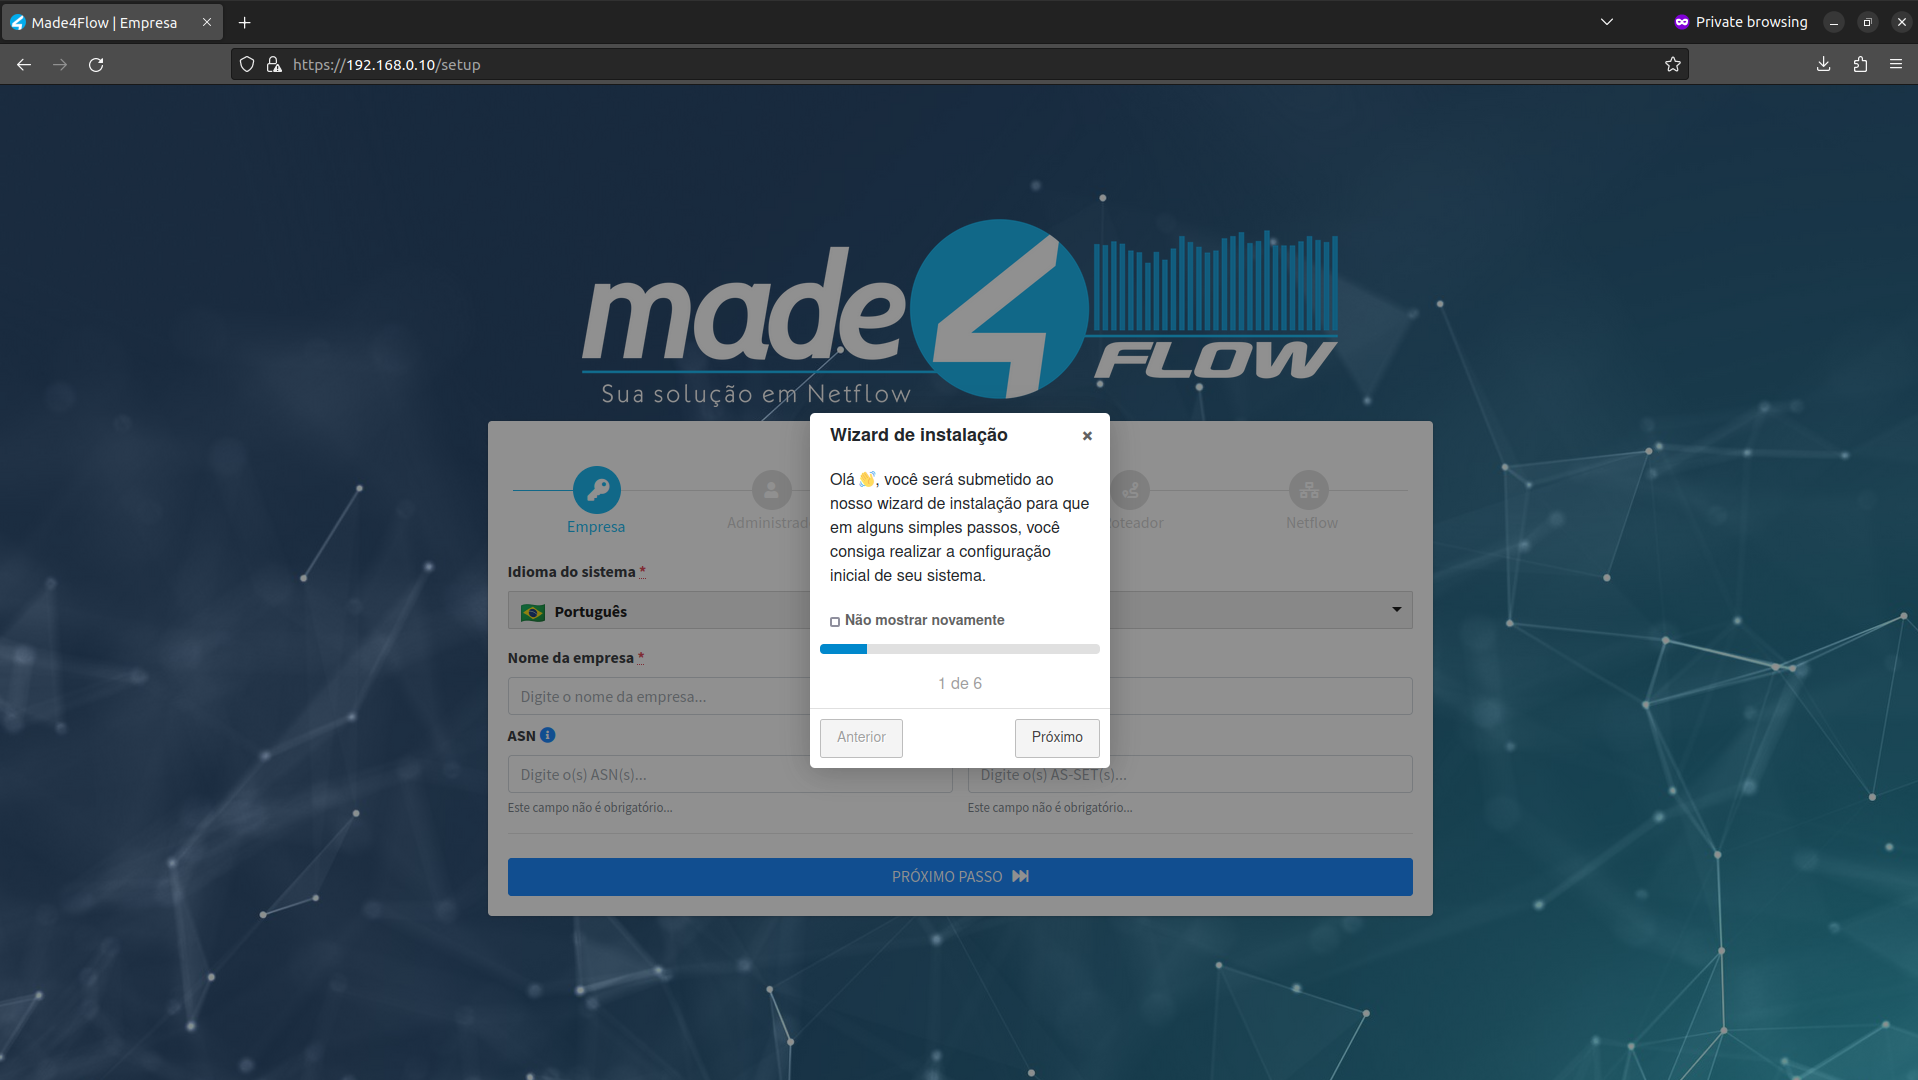Viewport: 1918px width, 1080px height.
Task: Select the Administrador user step icon
Action: 771,490
